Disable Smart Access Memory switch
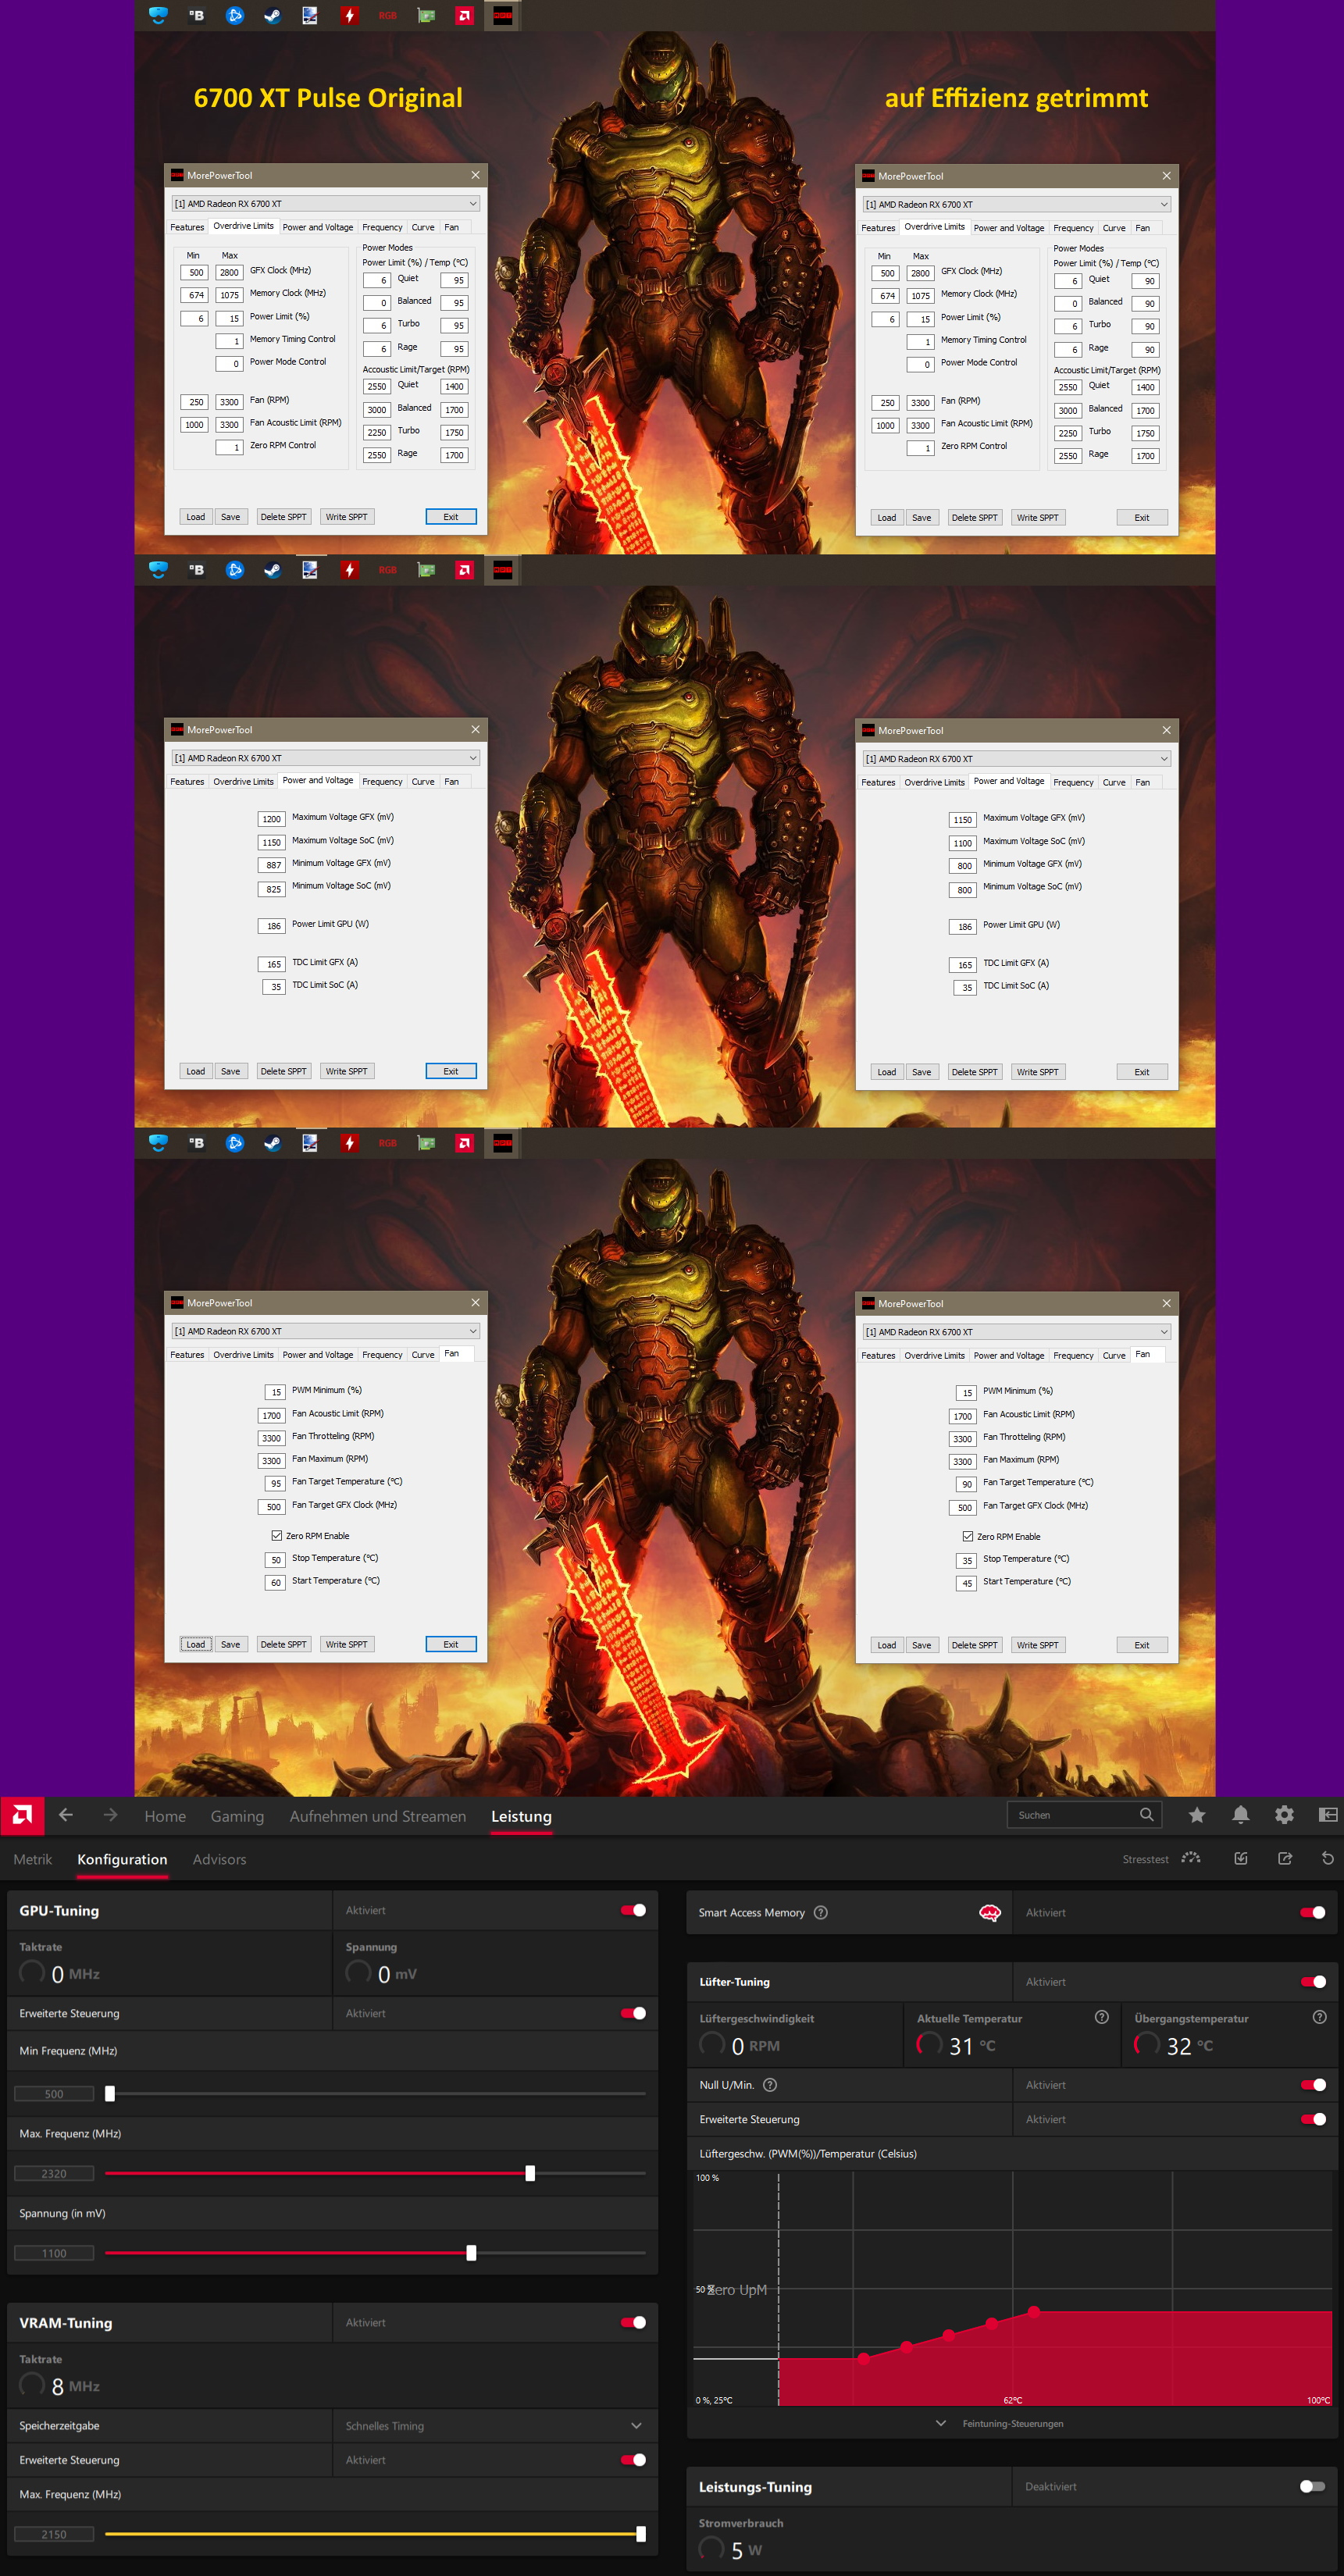This screenshot has width=1344, height=2576. (1312, 1912)
